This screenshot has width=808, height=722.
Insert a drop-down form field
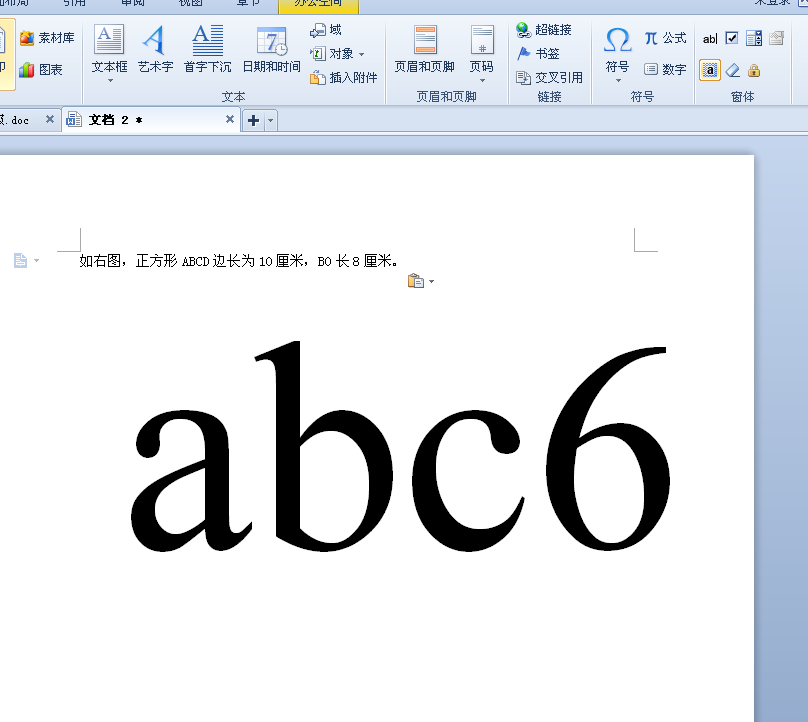point(754,38)
